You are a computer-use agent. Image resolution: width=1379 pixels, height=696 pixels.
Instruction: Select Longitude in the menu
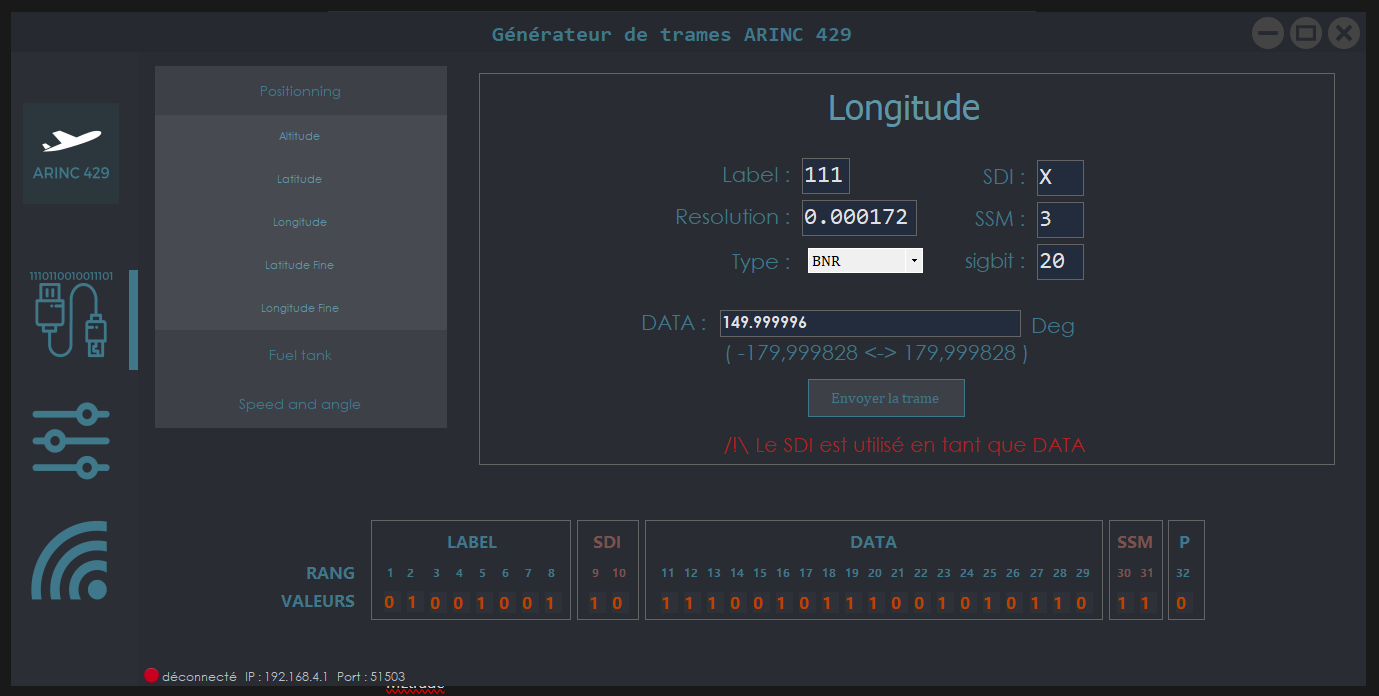pyautogui.click(x=301, y=222)
